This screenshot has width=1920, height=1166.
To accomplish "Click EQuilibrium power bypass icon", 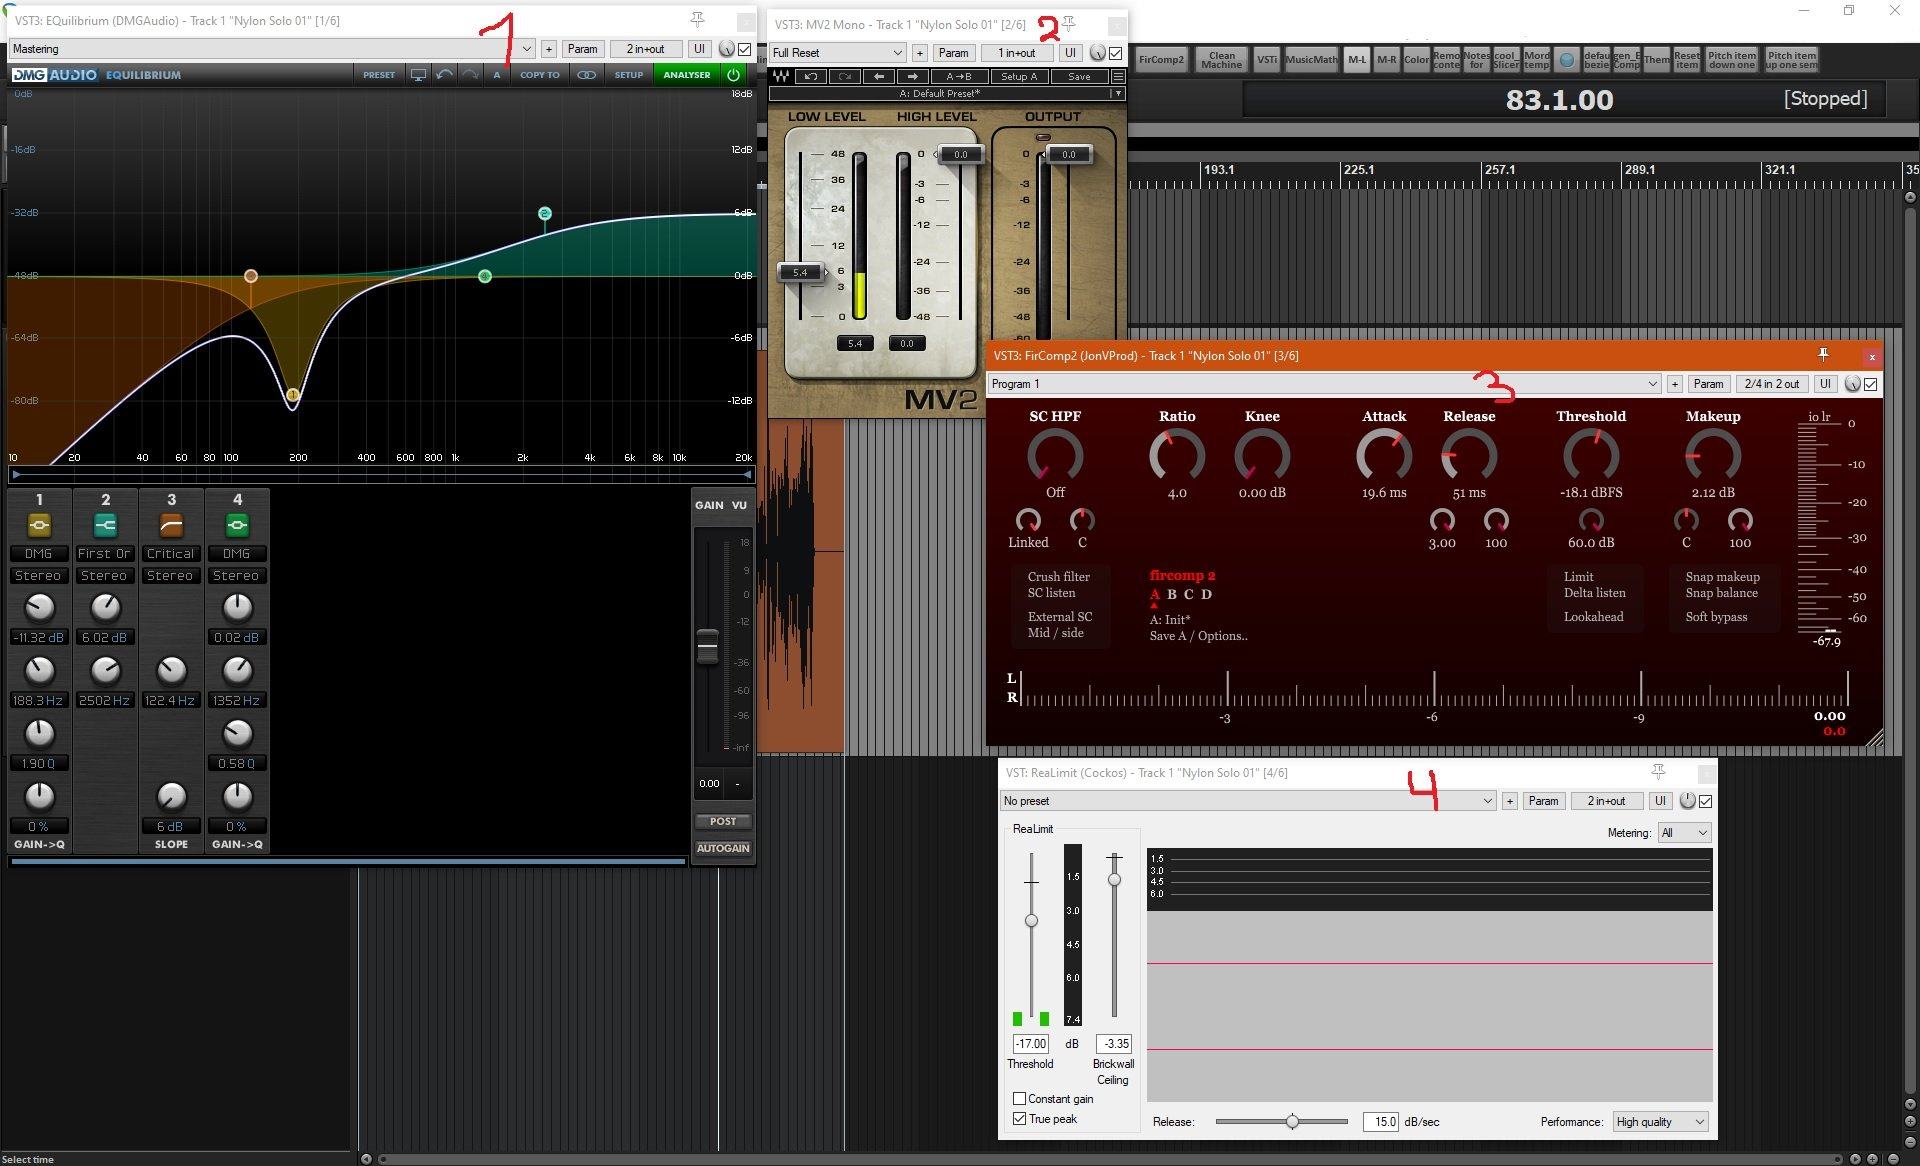I will 734,75.
